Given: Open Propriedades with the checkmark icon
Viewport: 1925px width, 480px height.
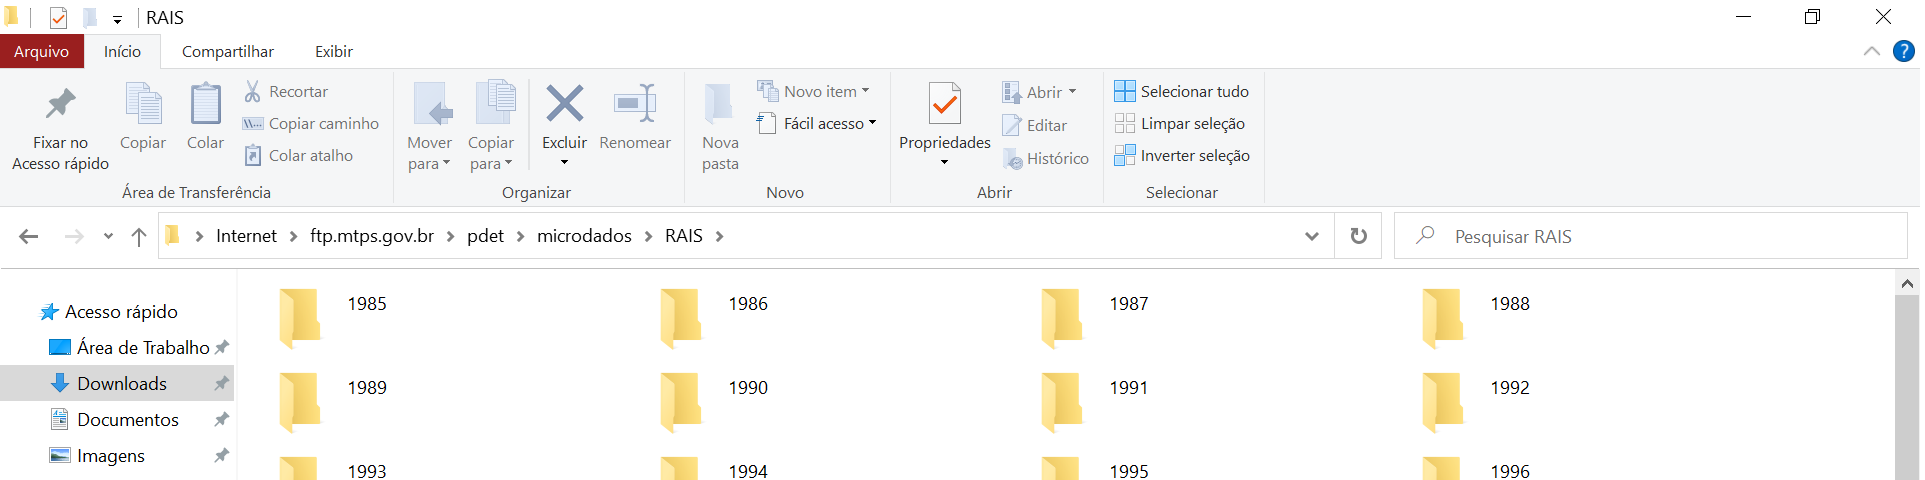Looking at the screenshot, I should coord(944,104).
